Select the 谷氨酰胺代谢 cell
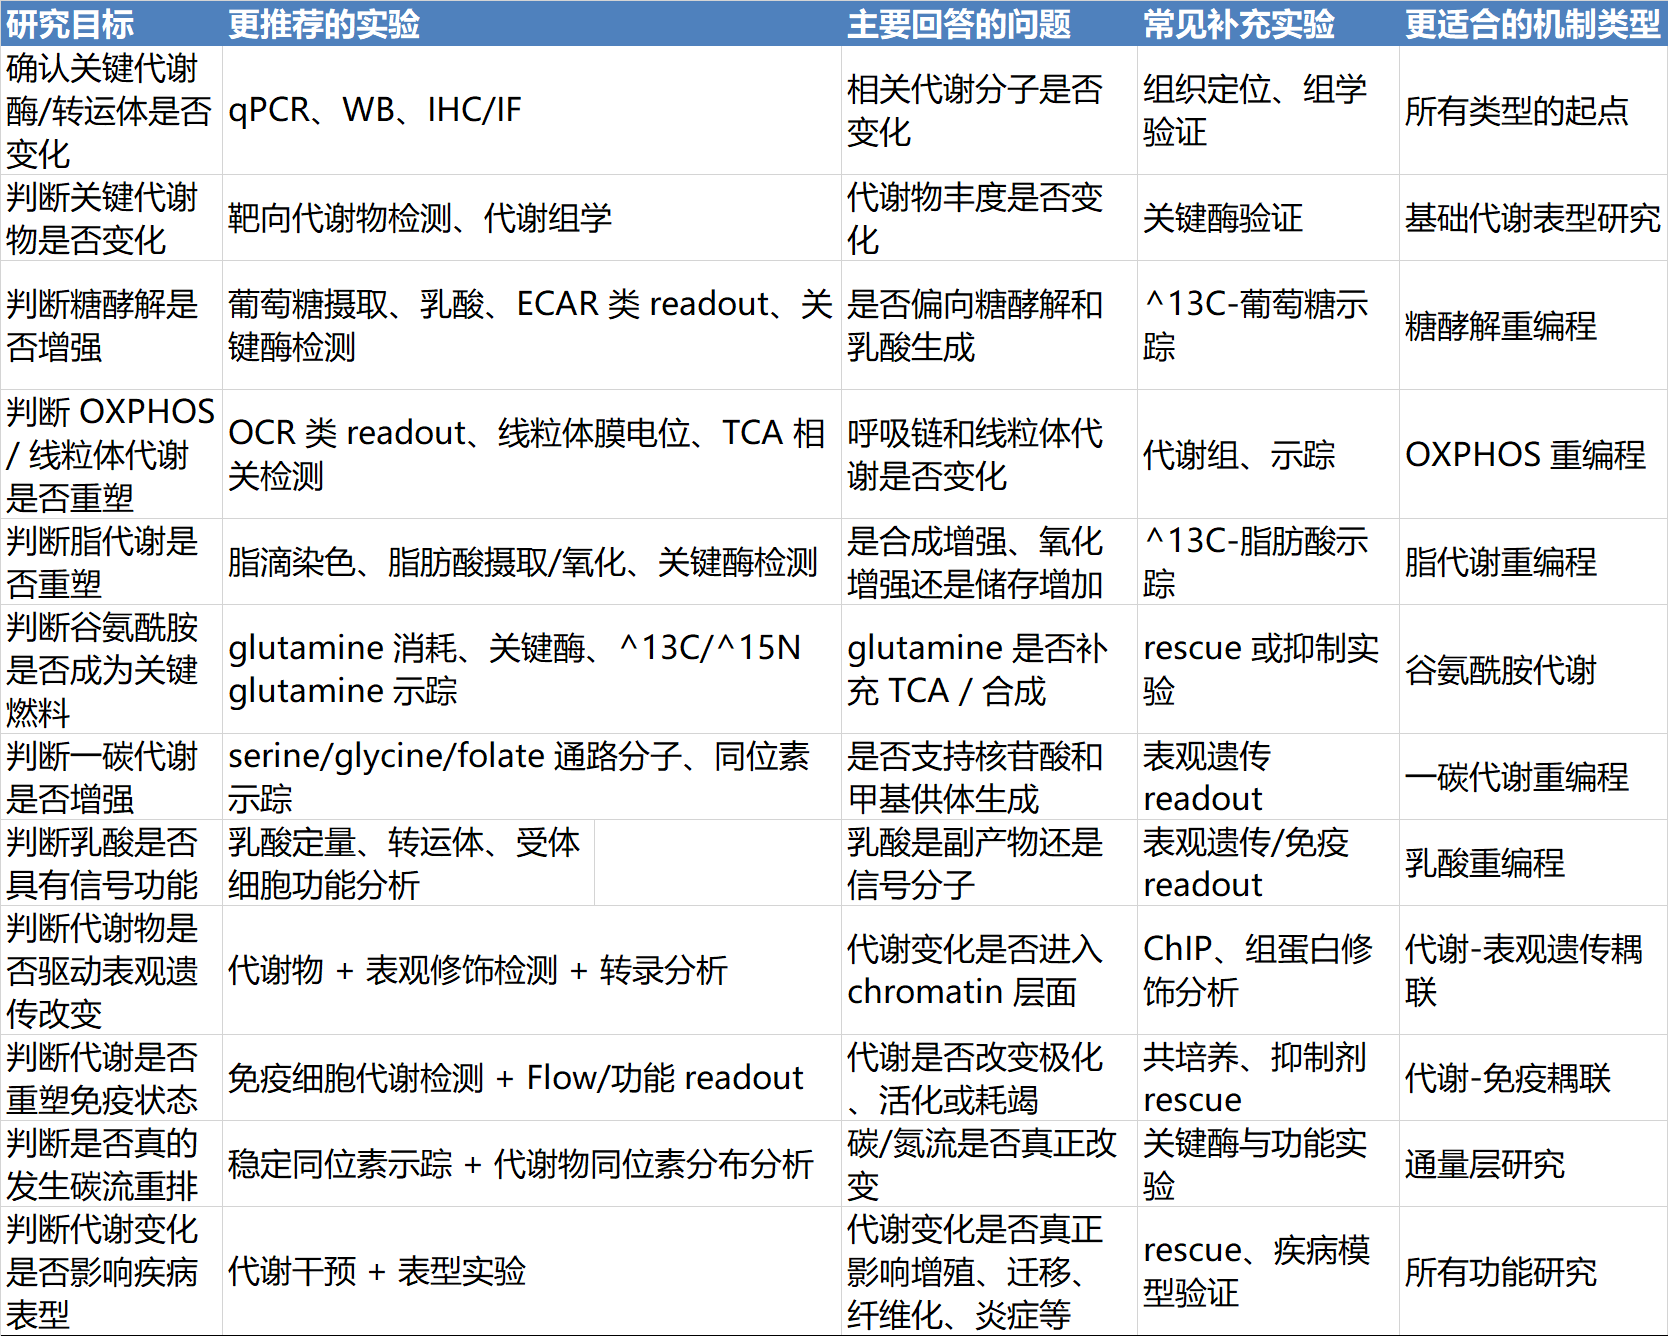 (1500, 670)
